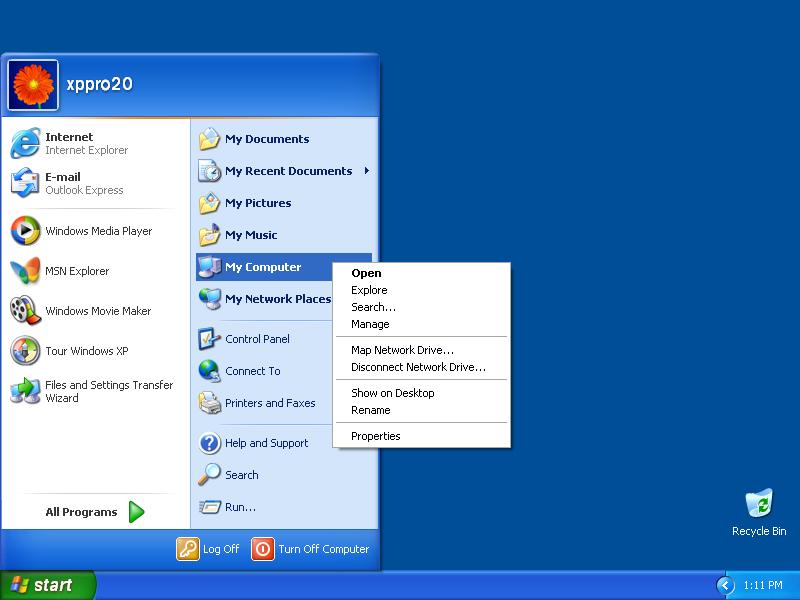800x600 pixels.
Task: Click the Search label in Start menu
Action: coord(242,475)
